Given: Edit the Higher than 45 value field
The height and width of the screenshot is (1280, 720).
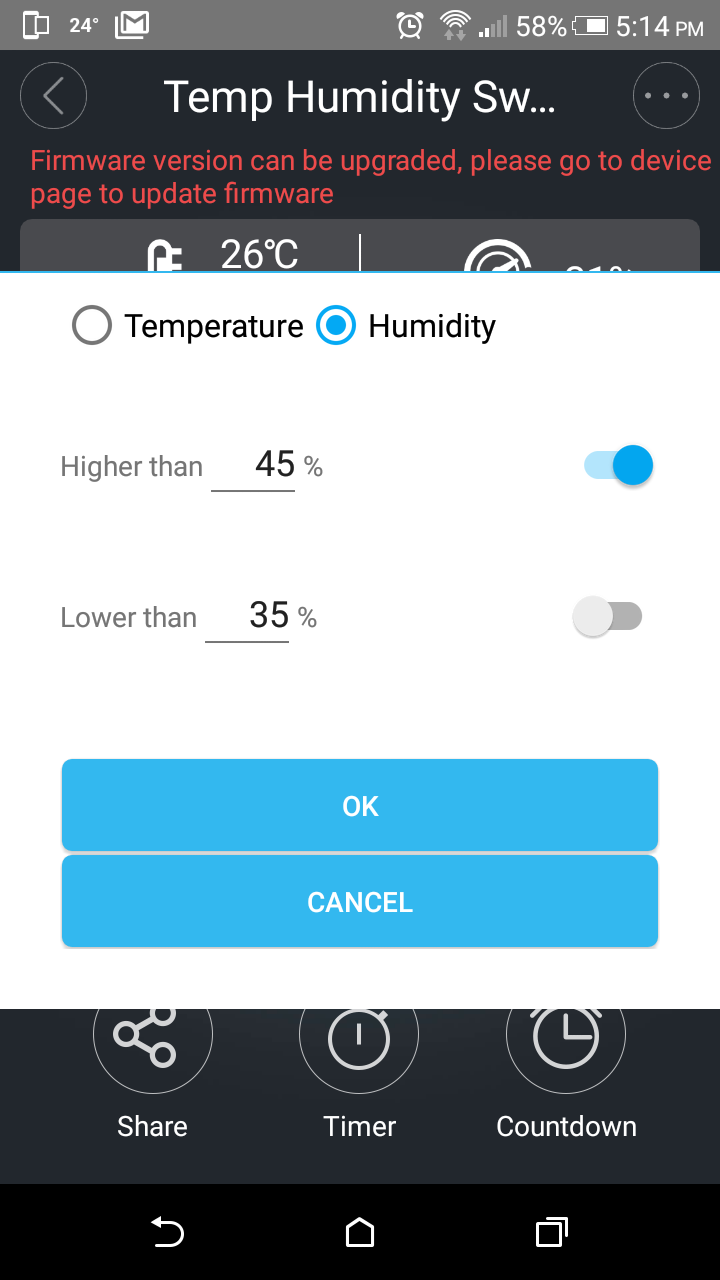Looking at the screenshot, I should [253, 466].
